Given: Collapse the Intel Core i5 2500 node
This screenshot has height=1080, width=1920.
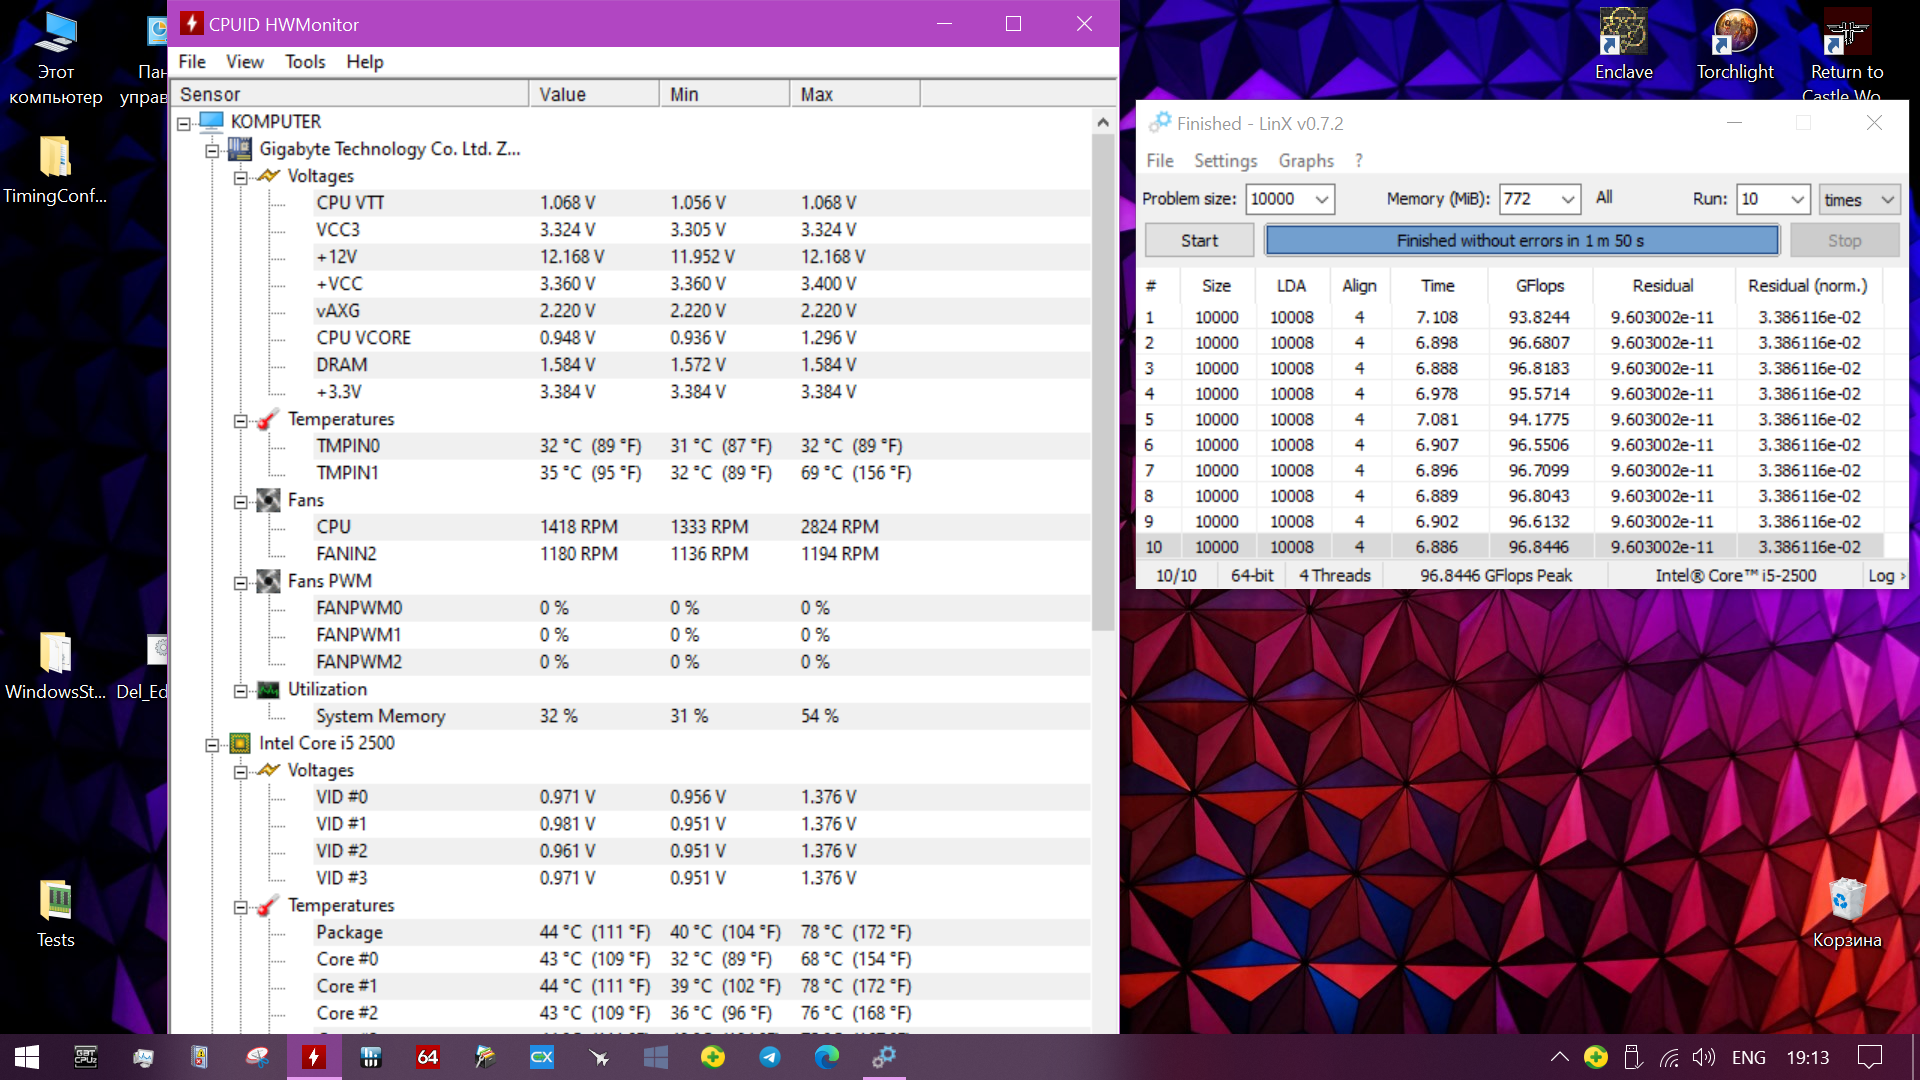Looking at the screenshot, I should 212,744.
